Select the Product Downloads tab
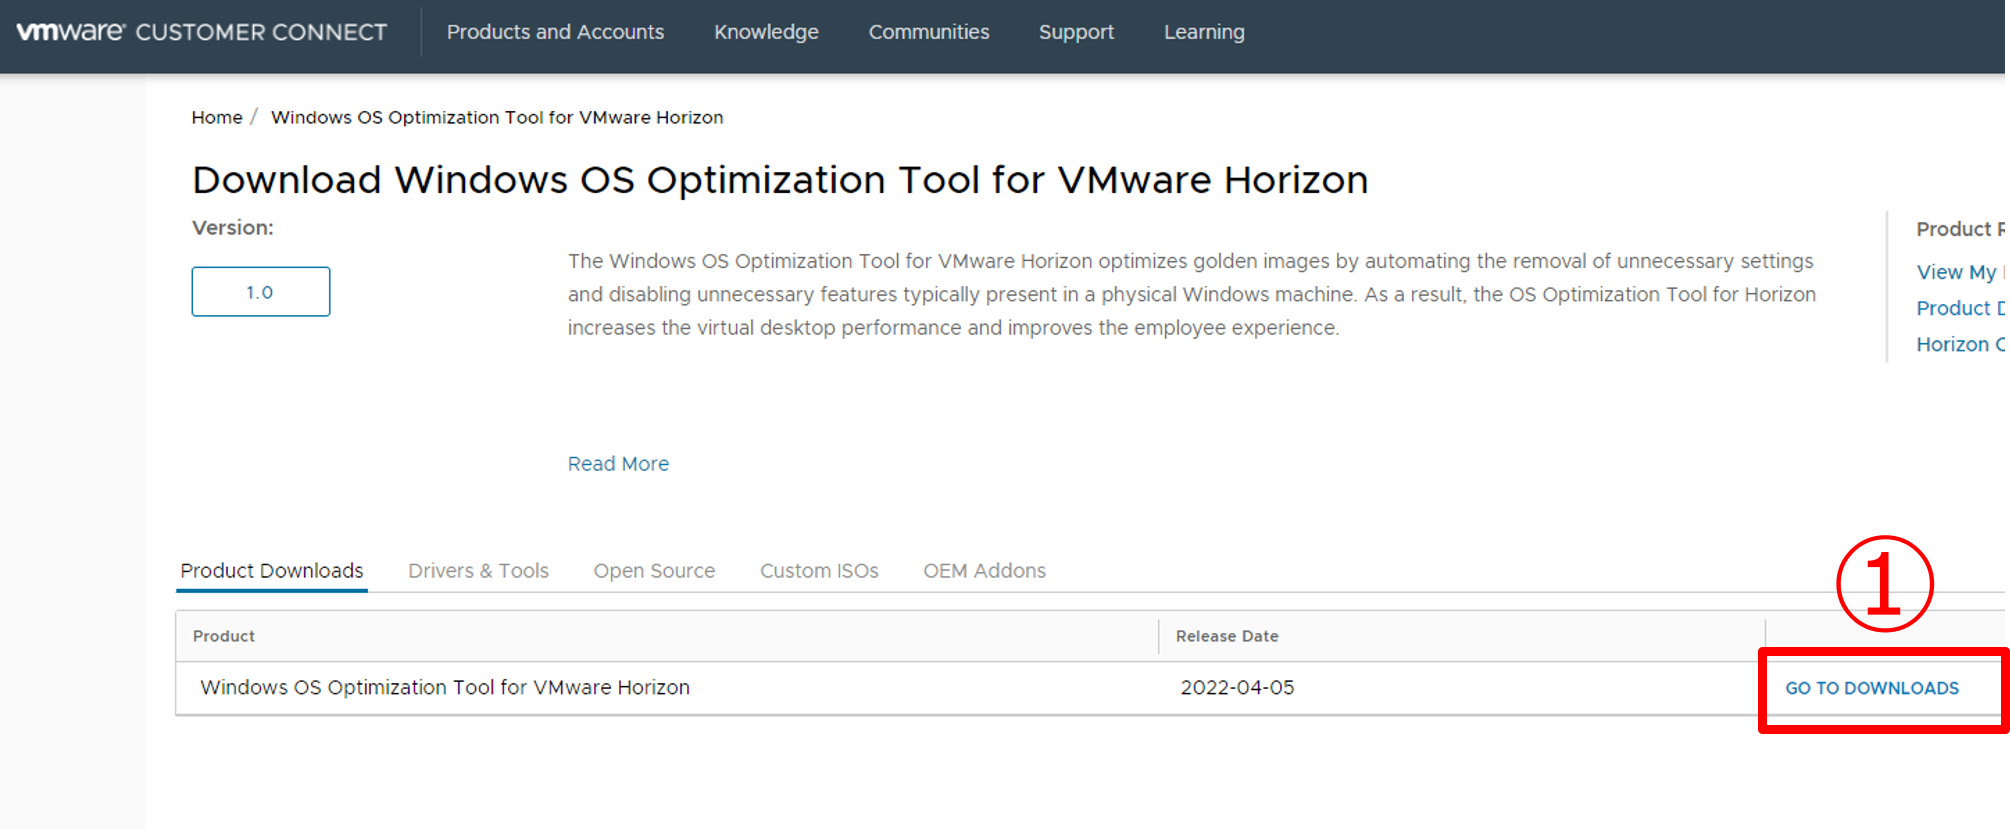This screenshot has width=2010, height=829. coord(272,571)
